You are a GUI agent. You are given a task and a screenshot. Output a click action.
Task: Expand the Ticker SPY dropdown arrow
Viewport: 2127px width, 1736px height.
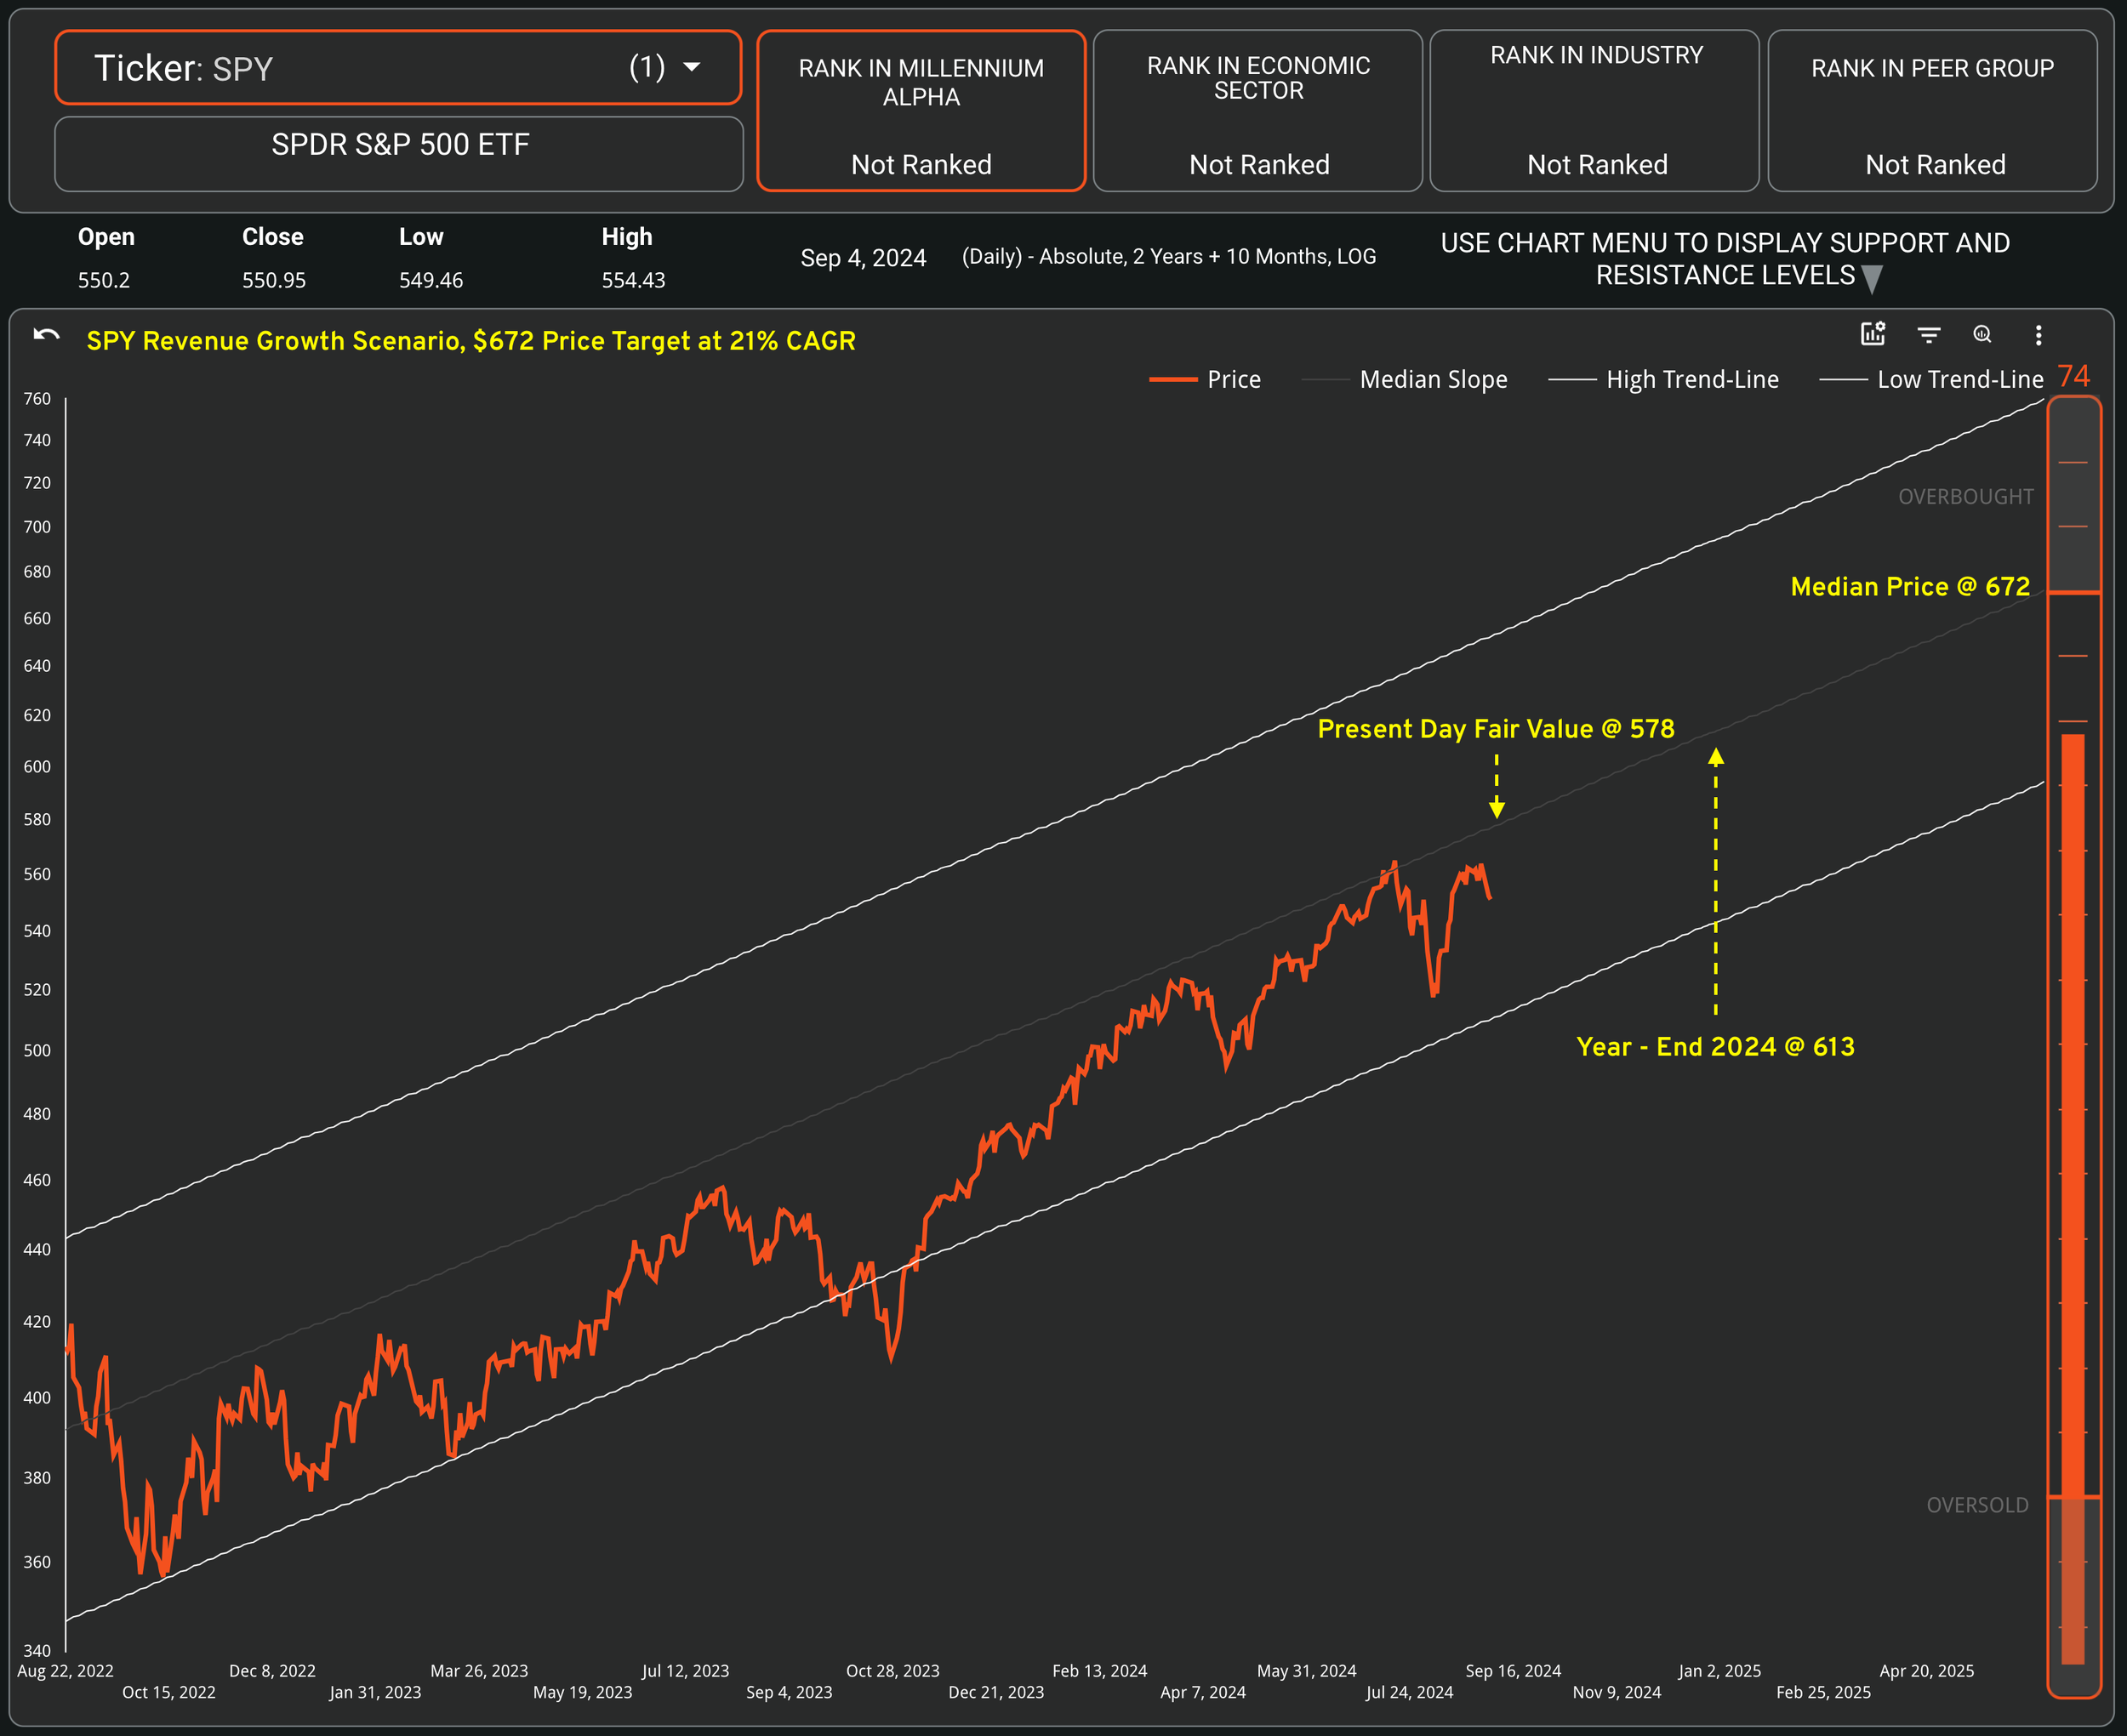pos(691,68)
